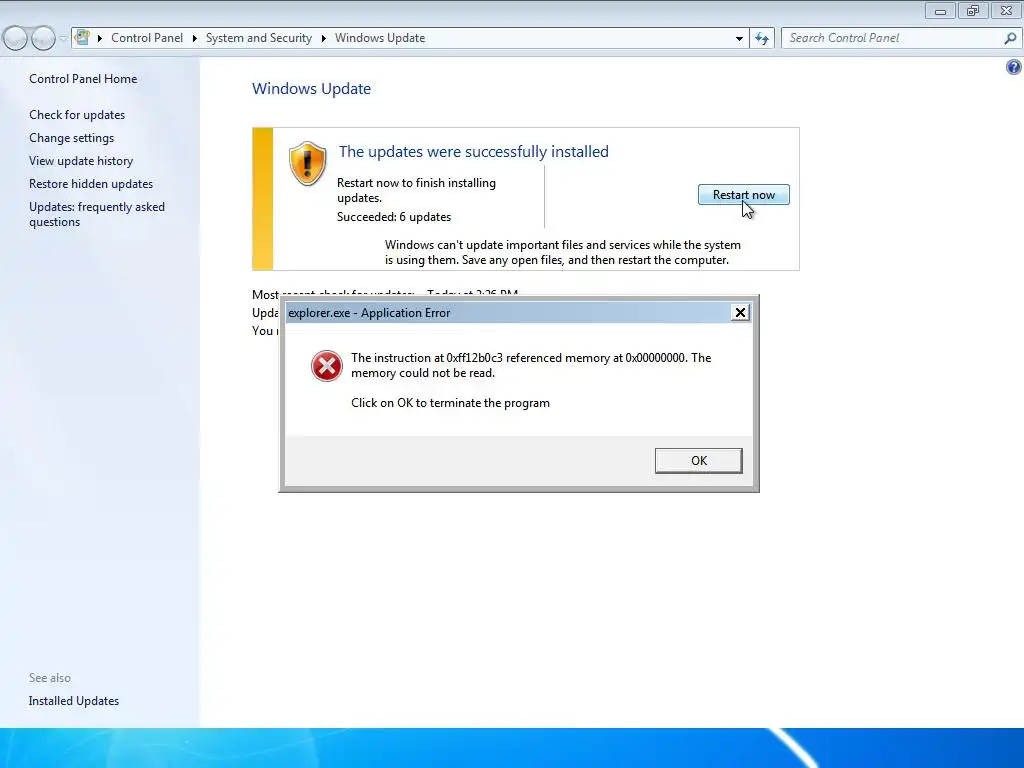Click OK in the explorer.exe error dialog
1024x768 pixels.
pos(698,460)
